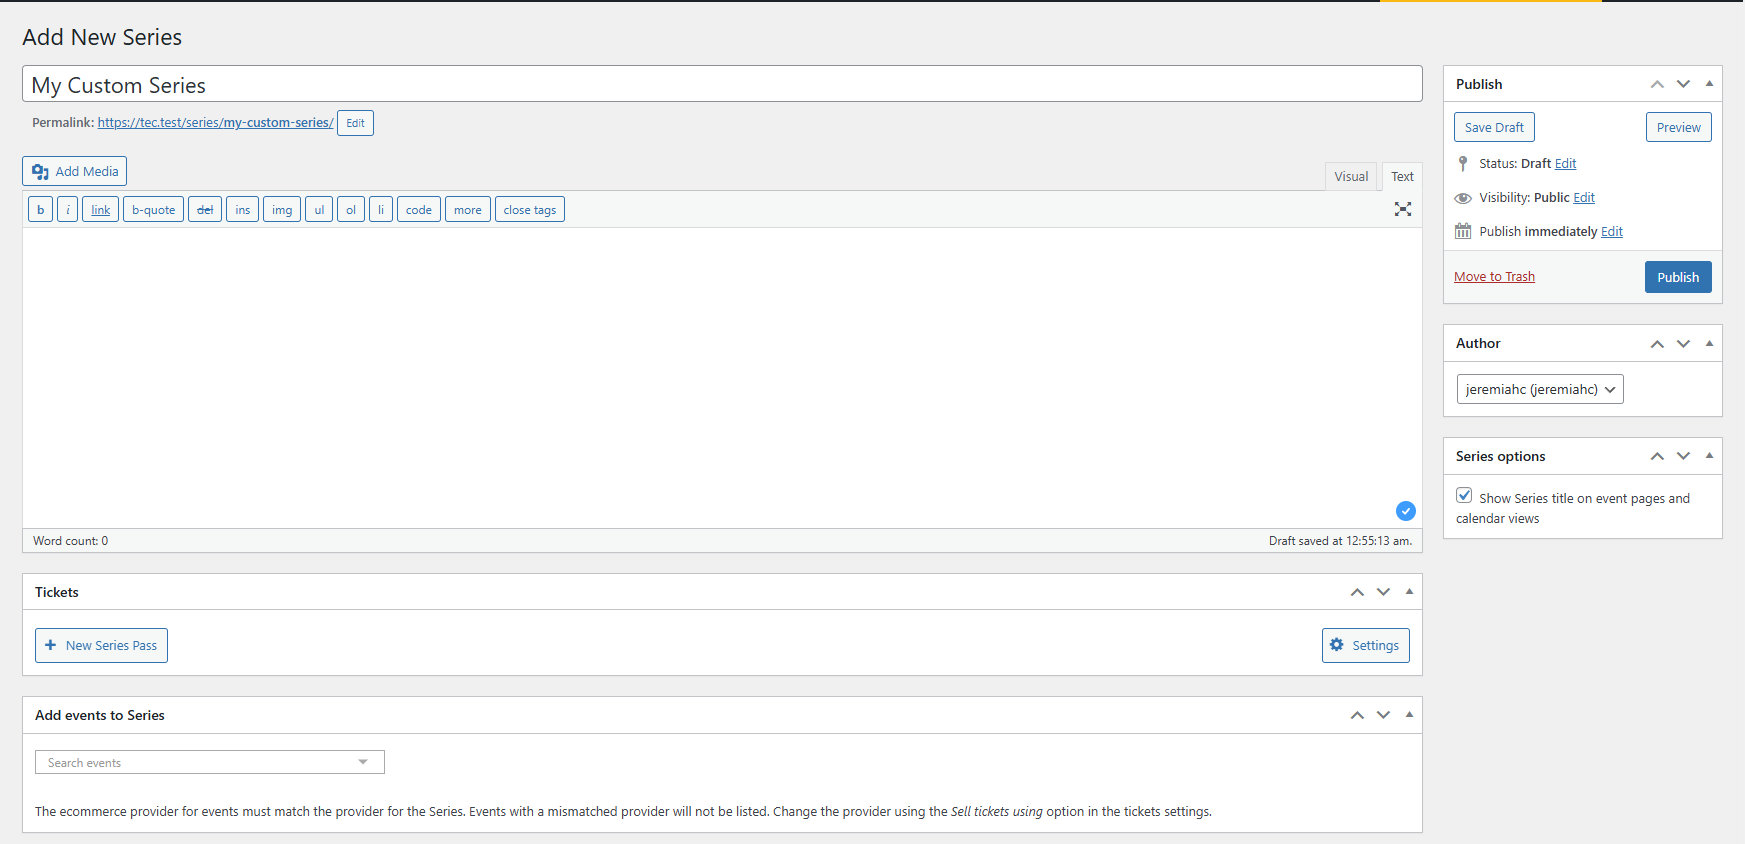Click the Move to Trash link

point(1494,277)
